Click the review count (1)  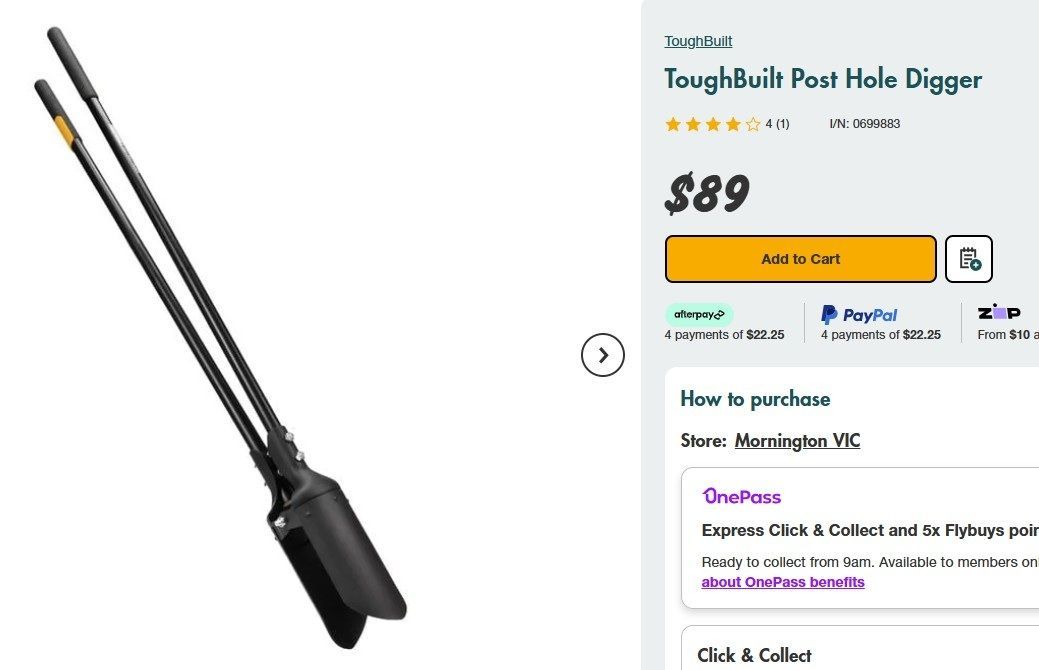tap(783, 124)
